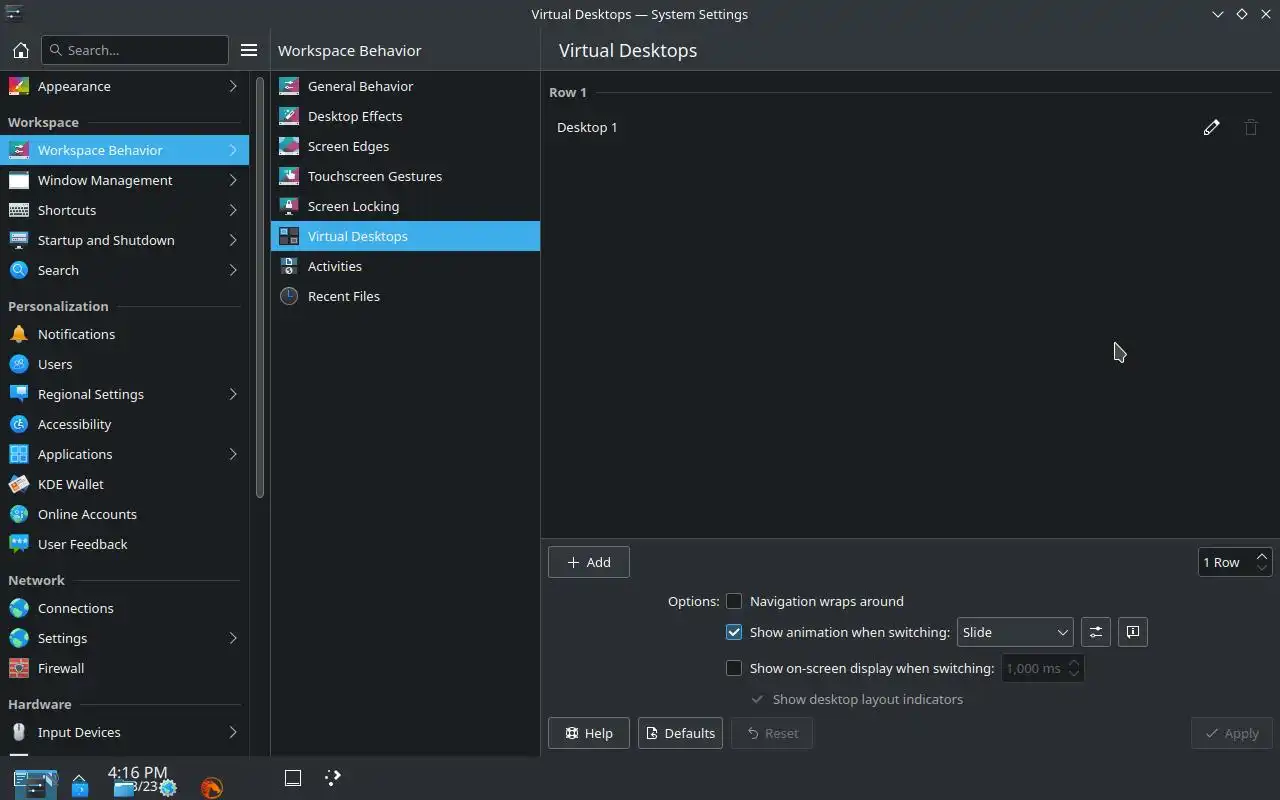Click the Apply button
Viewport: 1280px width, 800px height.
[1231, 733]
